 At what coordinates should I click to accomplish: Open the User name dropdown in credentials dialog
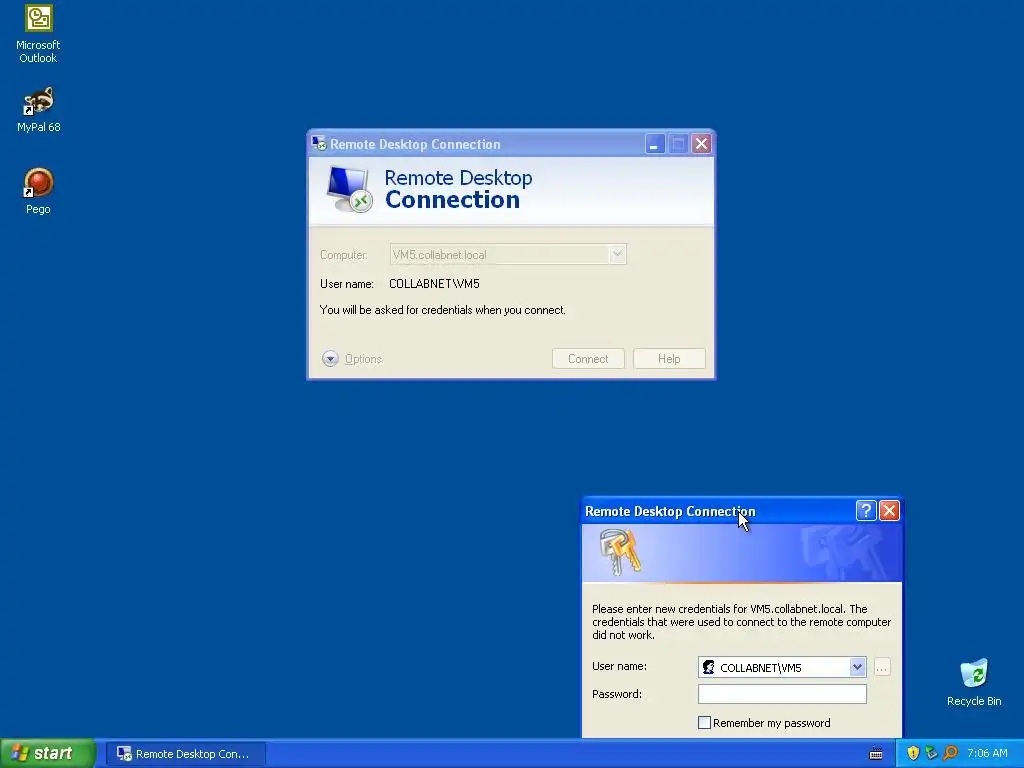[x=857, y=667]
